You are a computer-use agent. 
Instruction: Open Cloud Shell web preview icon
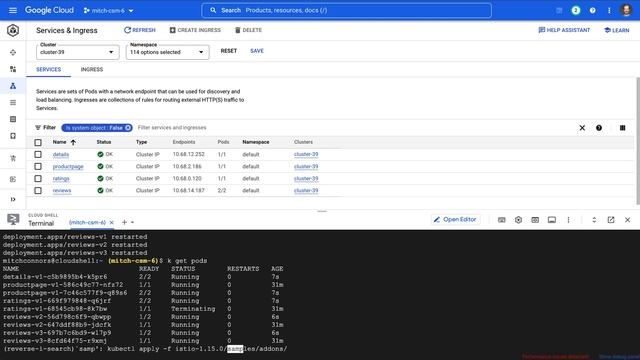(535, 220)
